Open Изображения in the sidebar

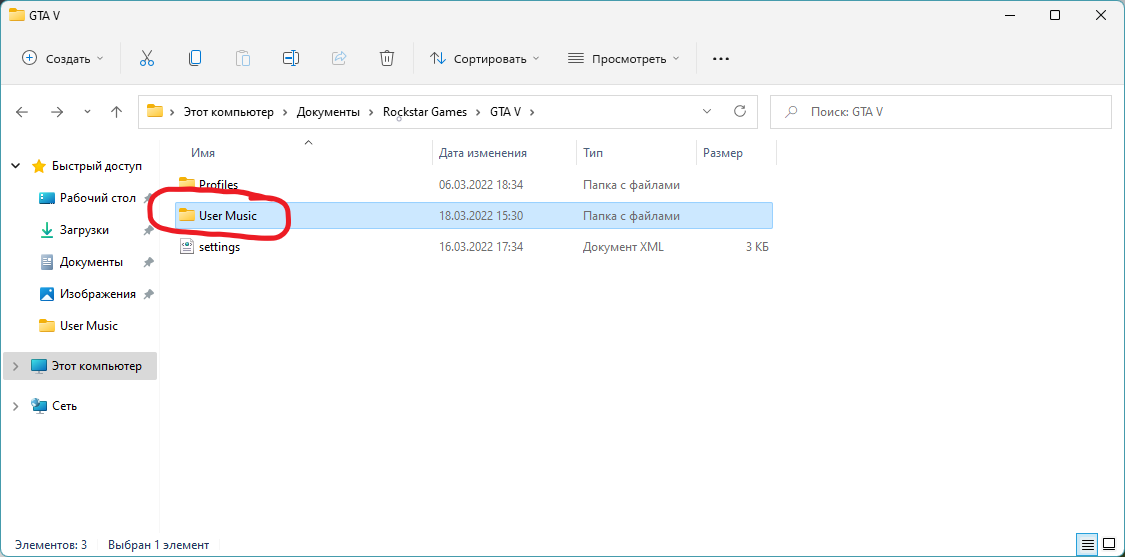98,294
